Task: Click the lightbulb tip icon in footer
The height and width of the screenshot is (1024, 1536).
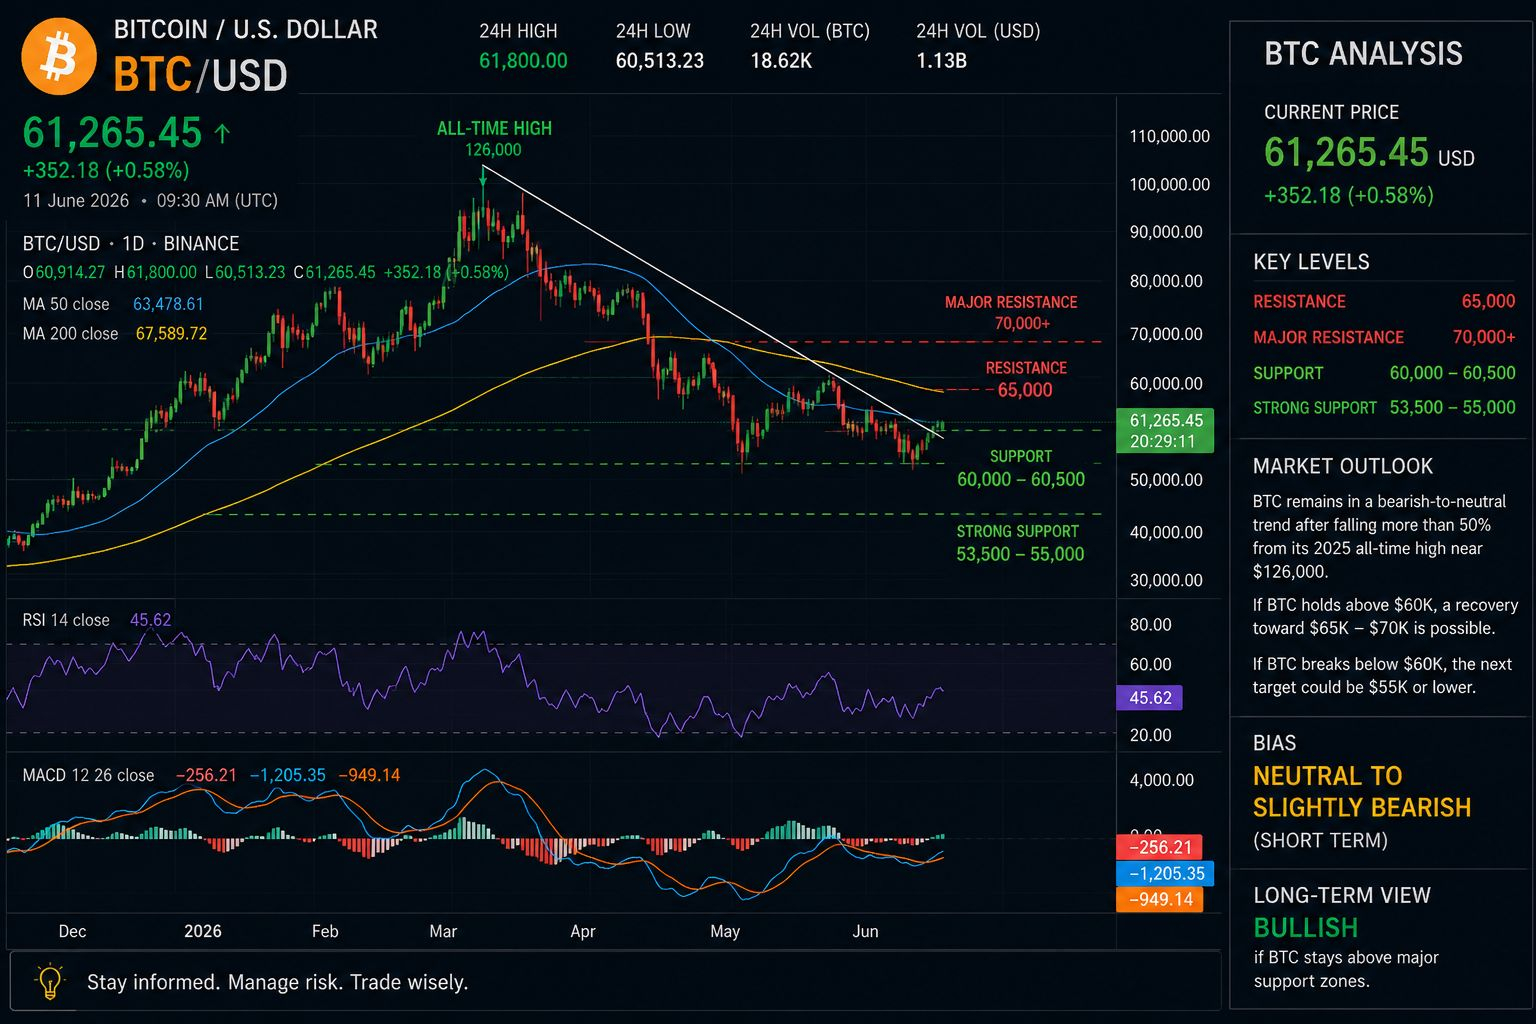Action: point(49,981)
